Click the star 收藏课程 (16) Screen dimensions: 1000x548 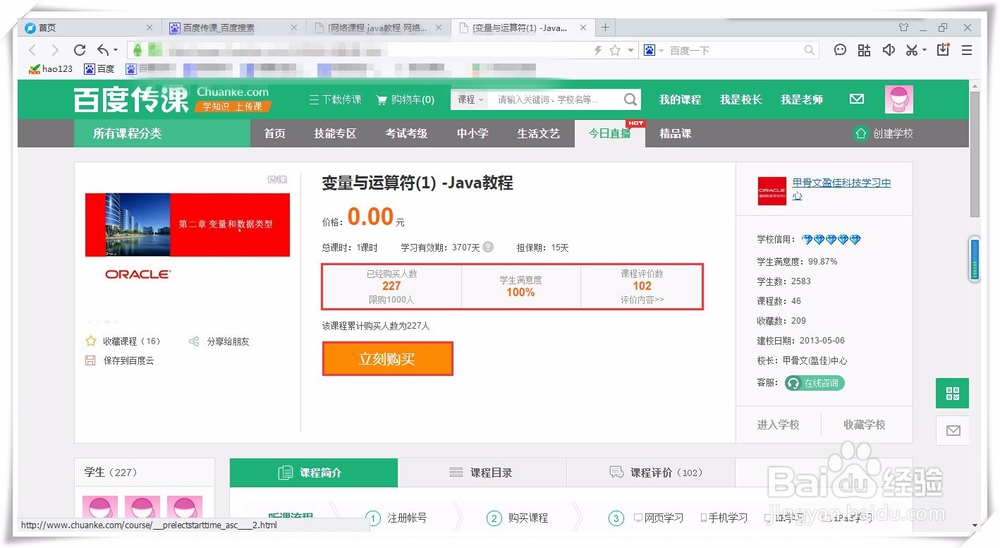(91, 341)
